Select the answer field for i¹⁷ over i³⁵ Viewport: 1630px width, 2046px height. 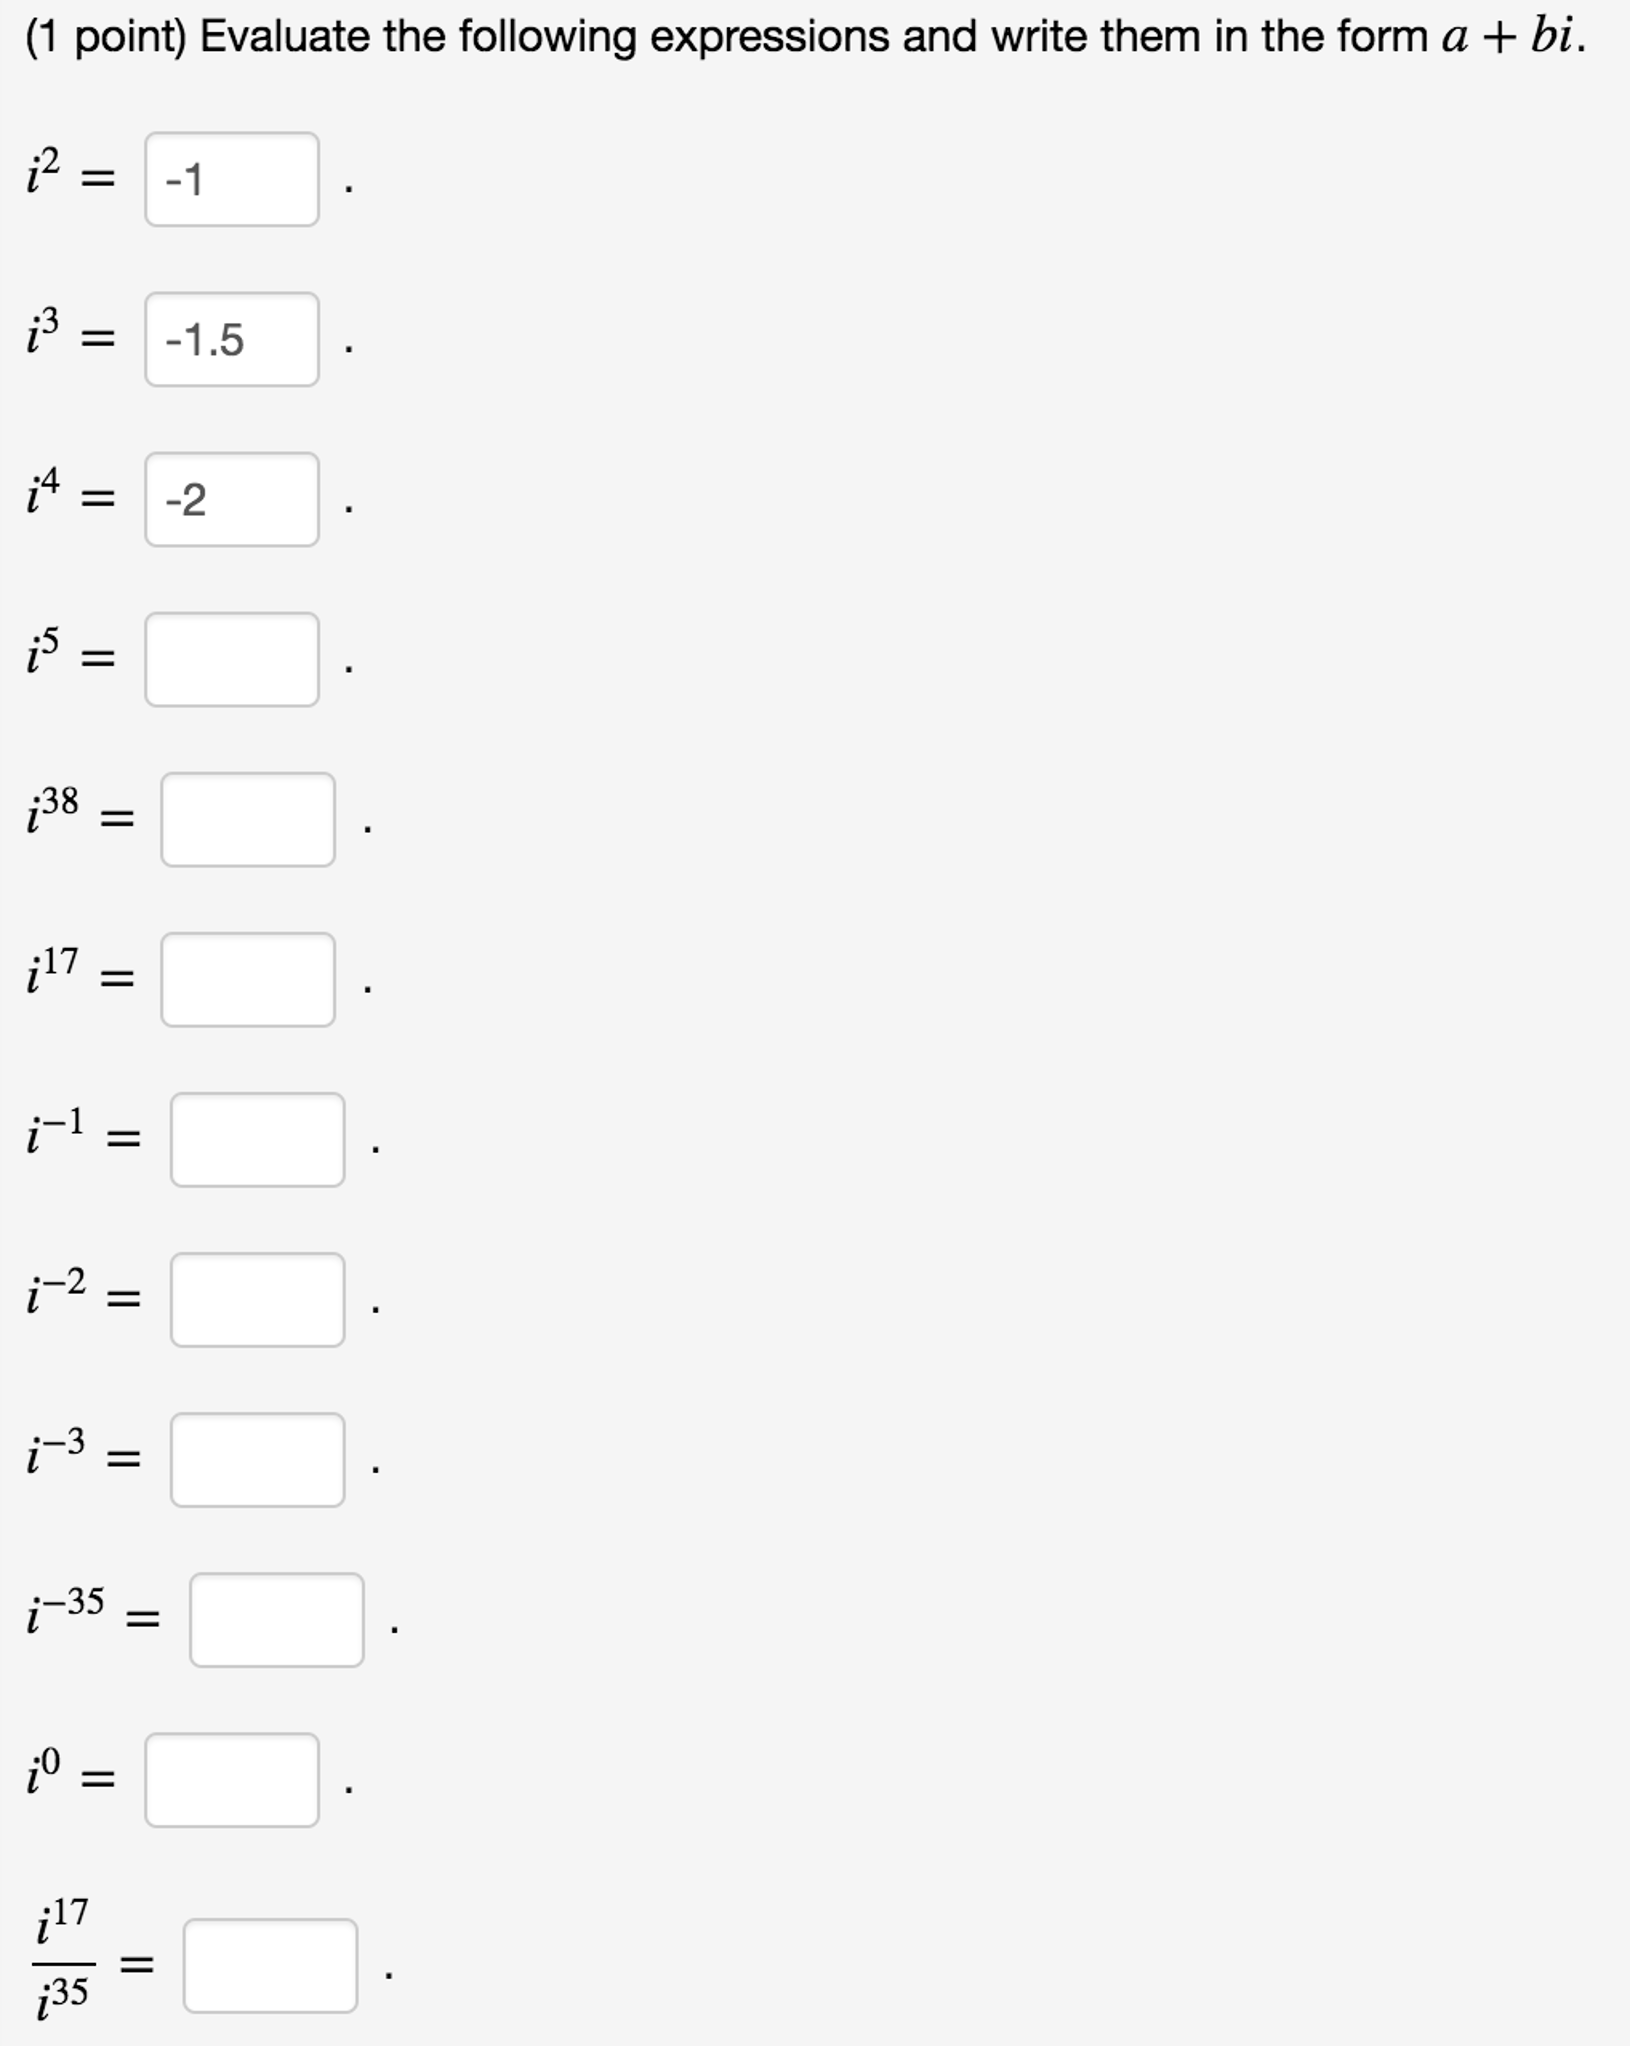click(x=270, y=1964)
